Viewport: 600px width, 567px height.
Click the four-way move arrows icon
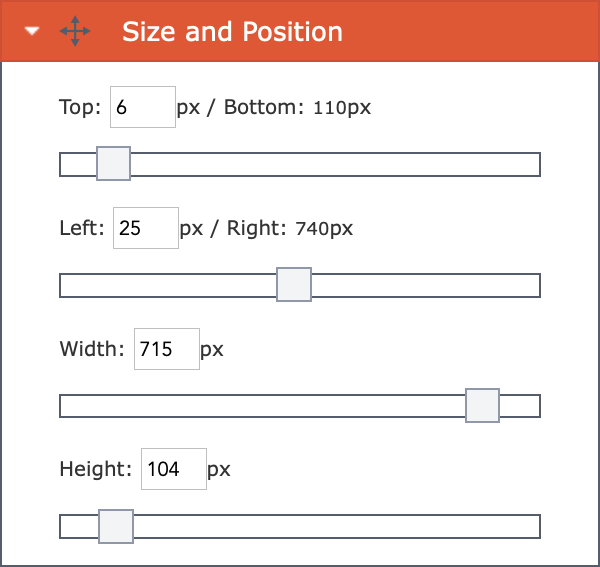click(x=75, y=31)
